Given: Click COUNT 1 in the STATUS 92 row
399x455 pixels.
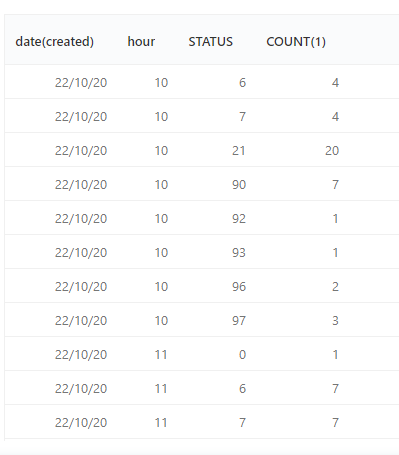Looking at the screenshot, I should 335,219.
